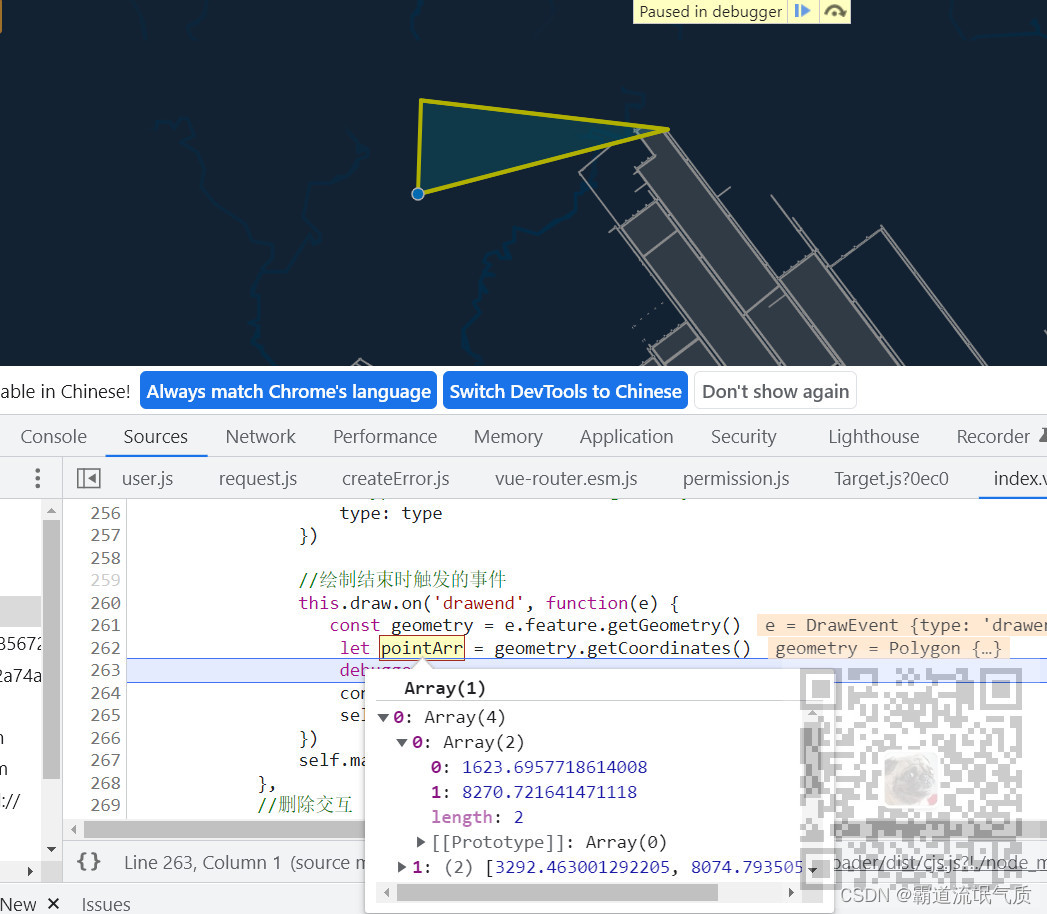Click the length: 2 property
The width and height of the screenshot is (1047, 914).
(x=477, y=817)
